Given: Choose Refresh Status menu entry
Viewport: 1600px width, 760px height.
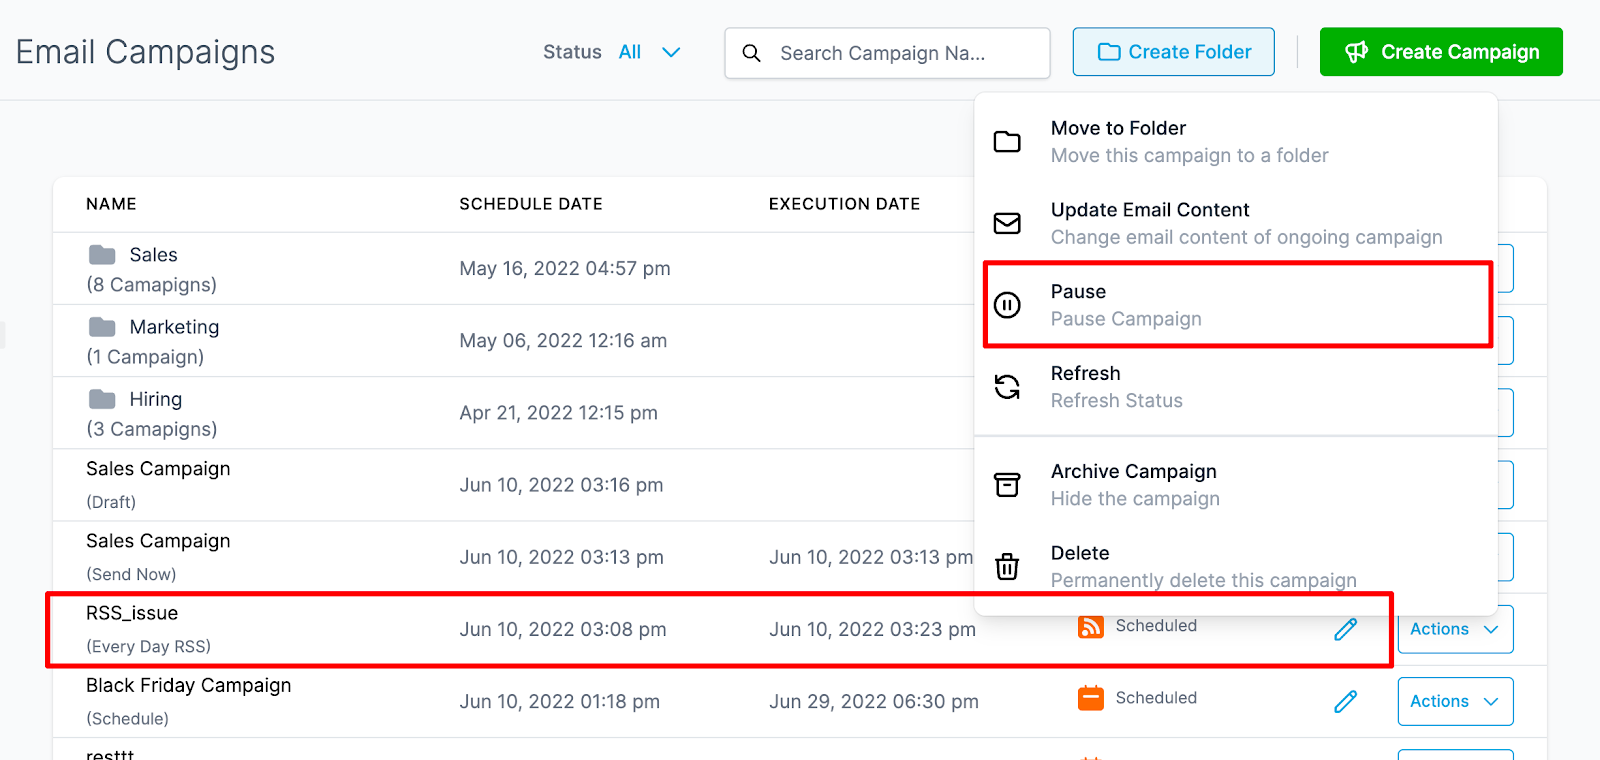Looking at the screenshot, I should 1236,387.
